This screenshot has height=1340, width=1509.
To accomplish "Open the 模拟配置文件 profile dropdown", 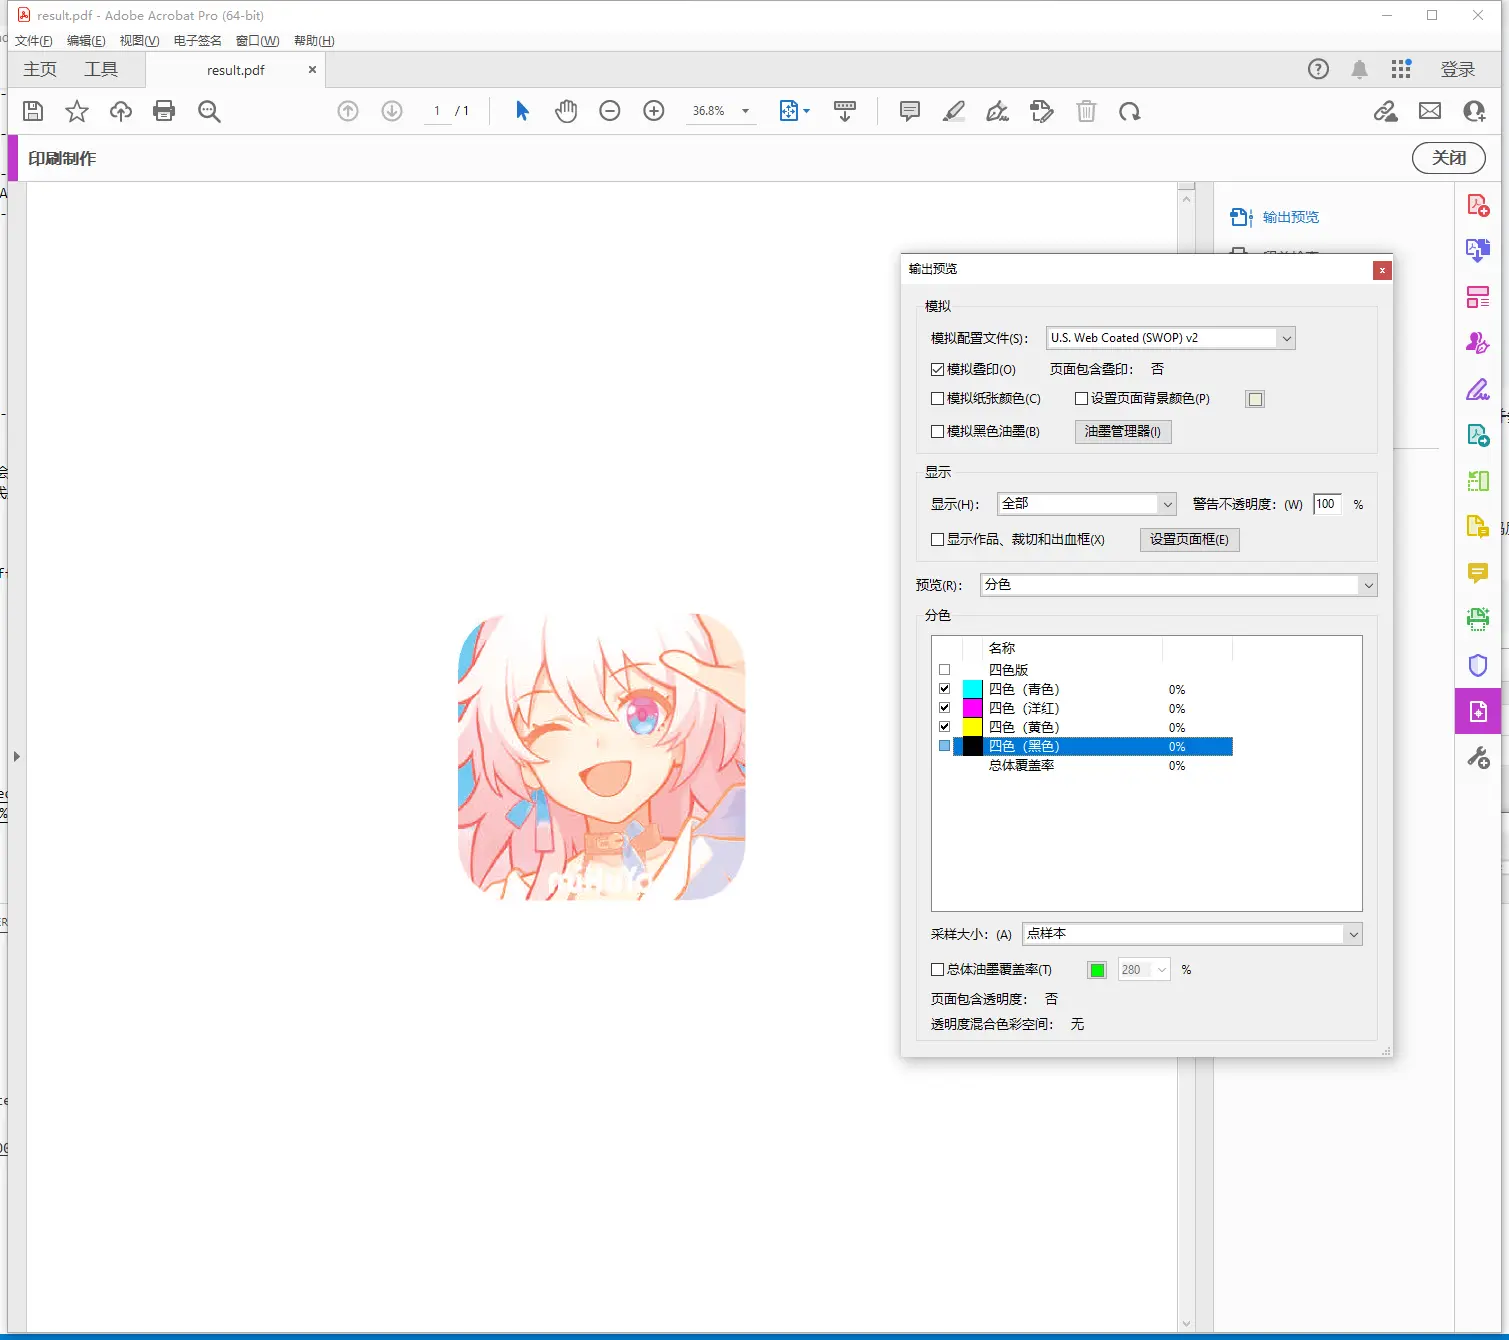I will pos(1170,338).
